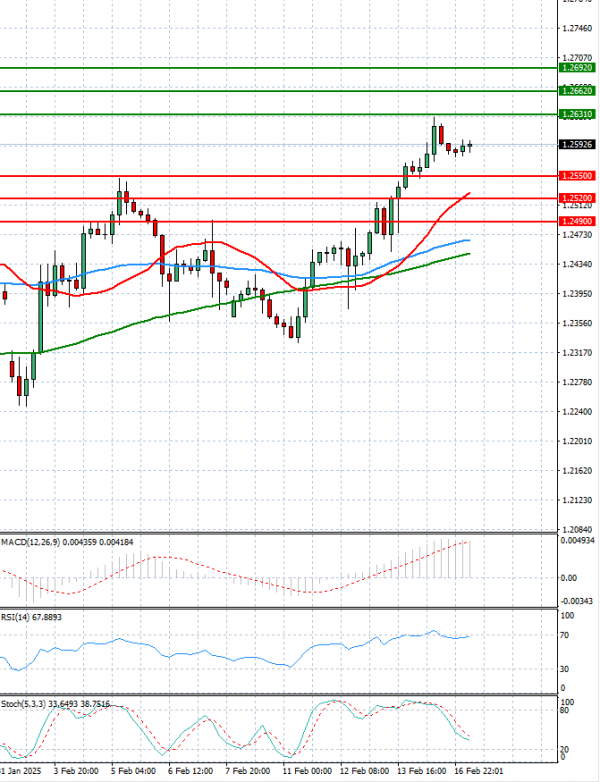The width and height of the screenshot is (600, 782).
Task: Click the 1.22780 price scale value
Action: point(577,382)
